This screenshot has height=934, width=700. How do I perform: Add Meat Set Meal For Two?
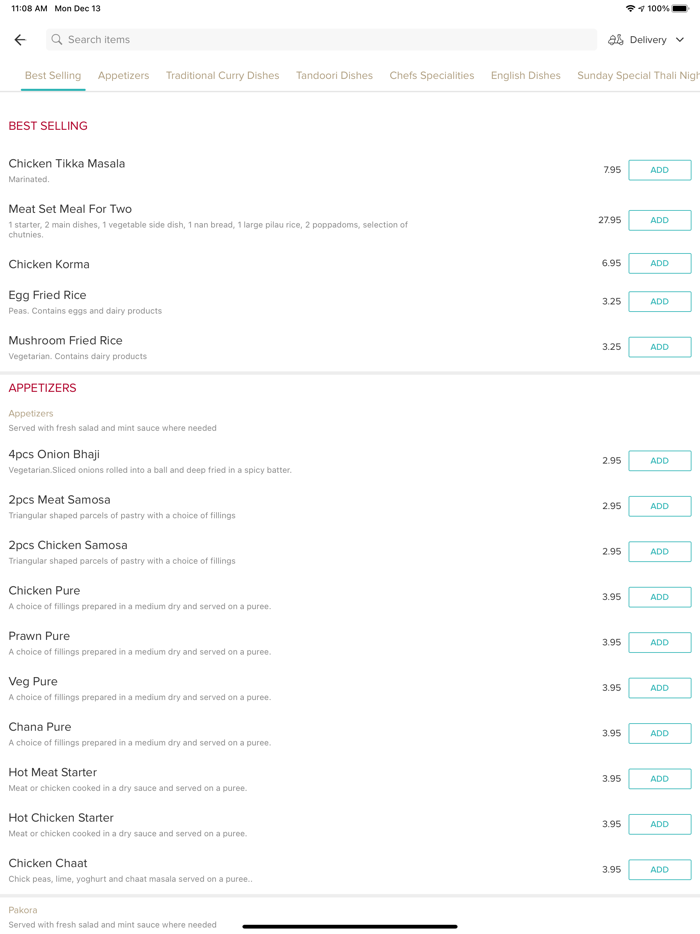coord(659,220)
